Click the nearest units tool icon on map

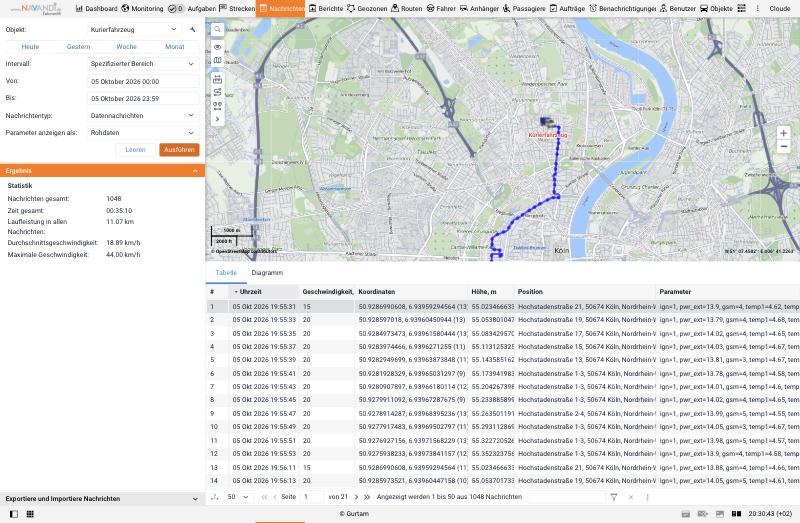217,106
